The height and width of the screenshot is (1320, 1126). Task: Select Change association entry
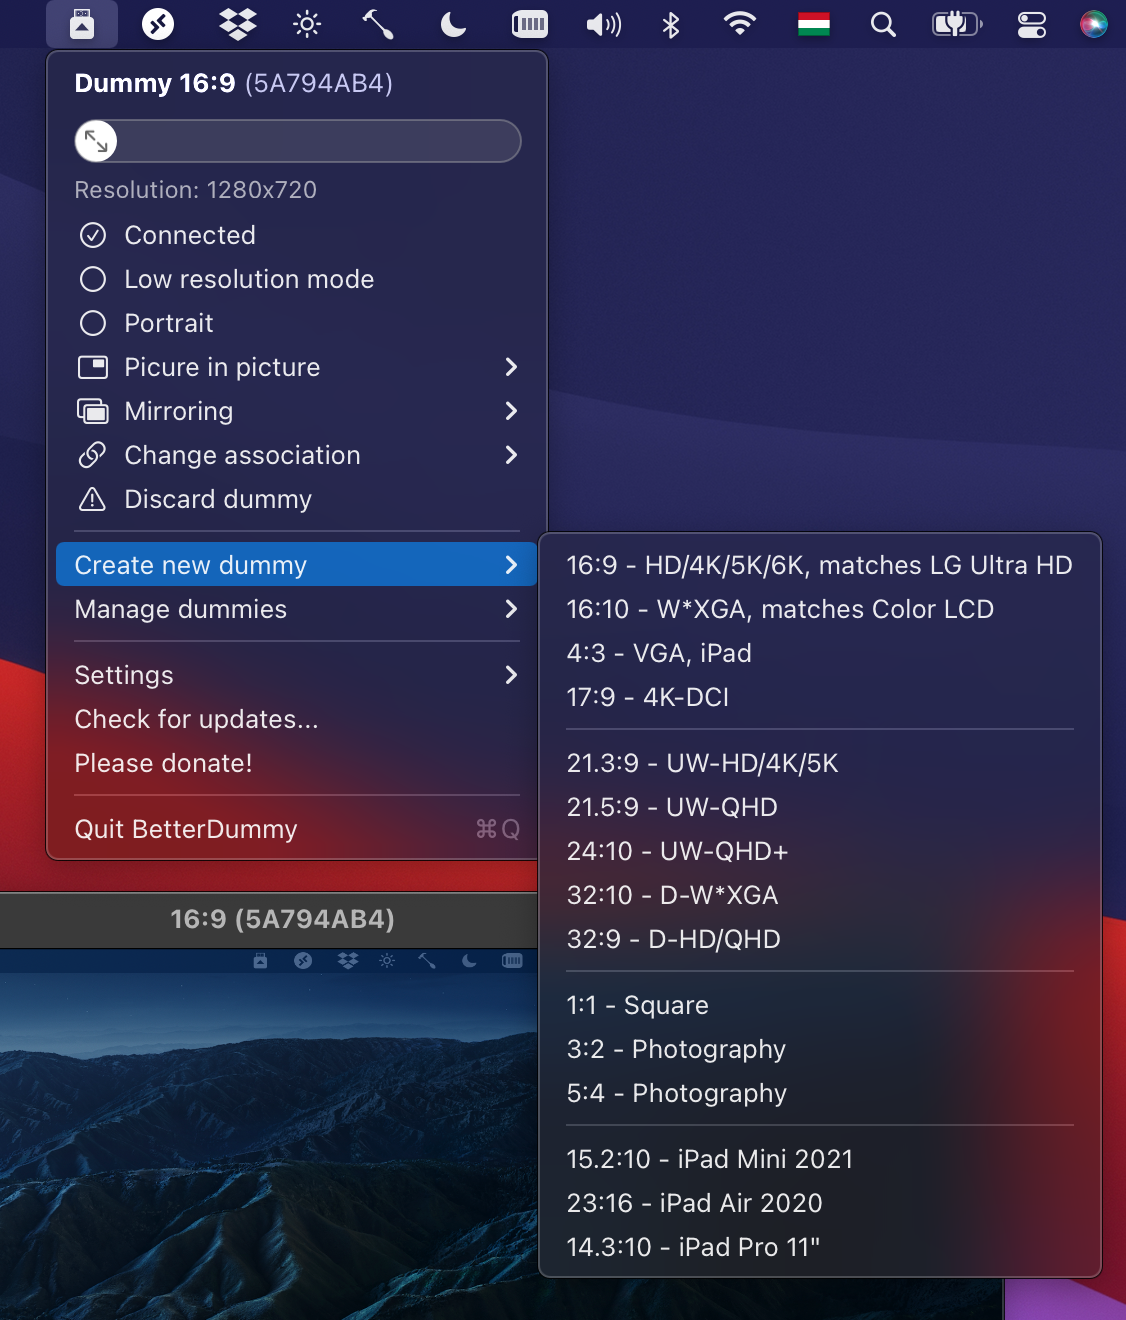point(297,455)
